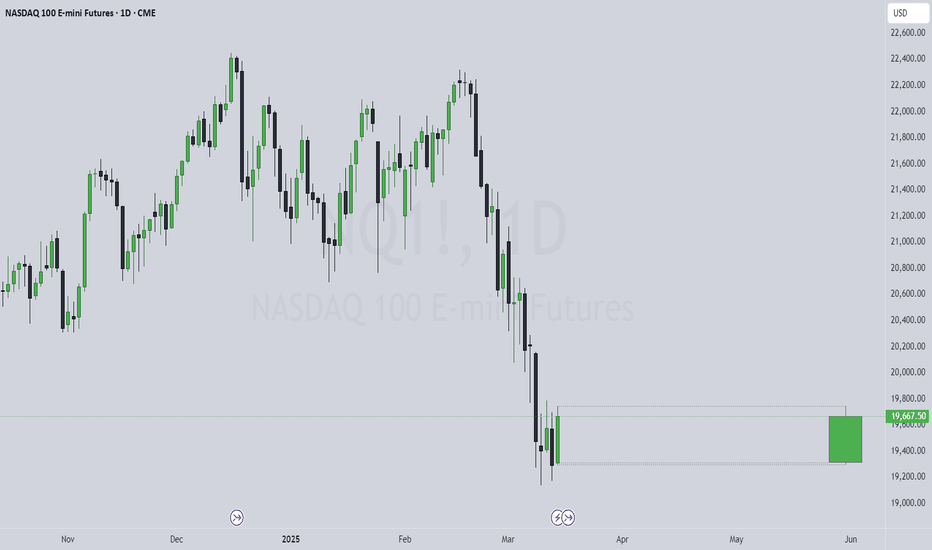Select the solid green rectangle drawing

(x=845, y=439)
